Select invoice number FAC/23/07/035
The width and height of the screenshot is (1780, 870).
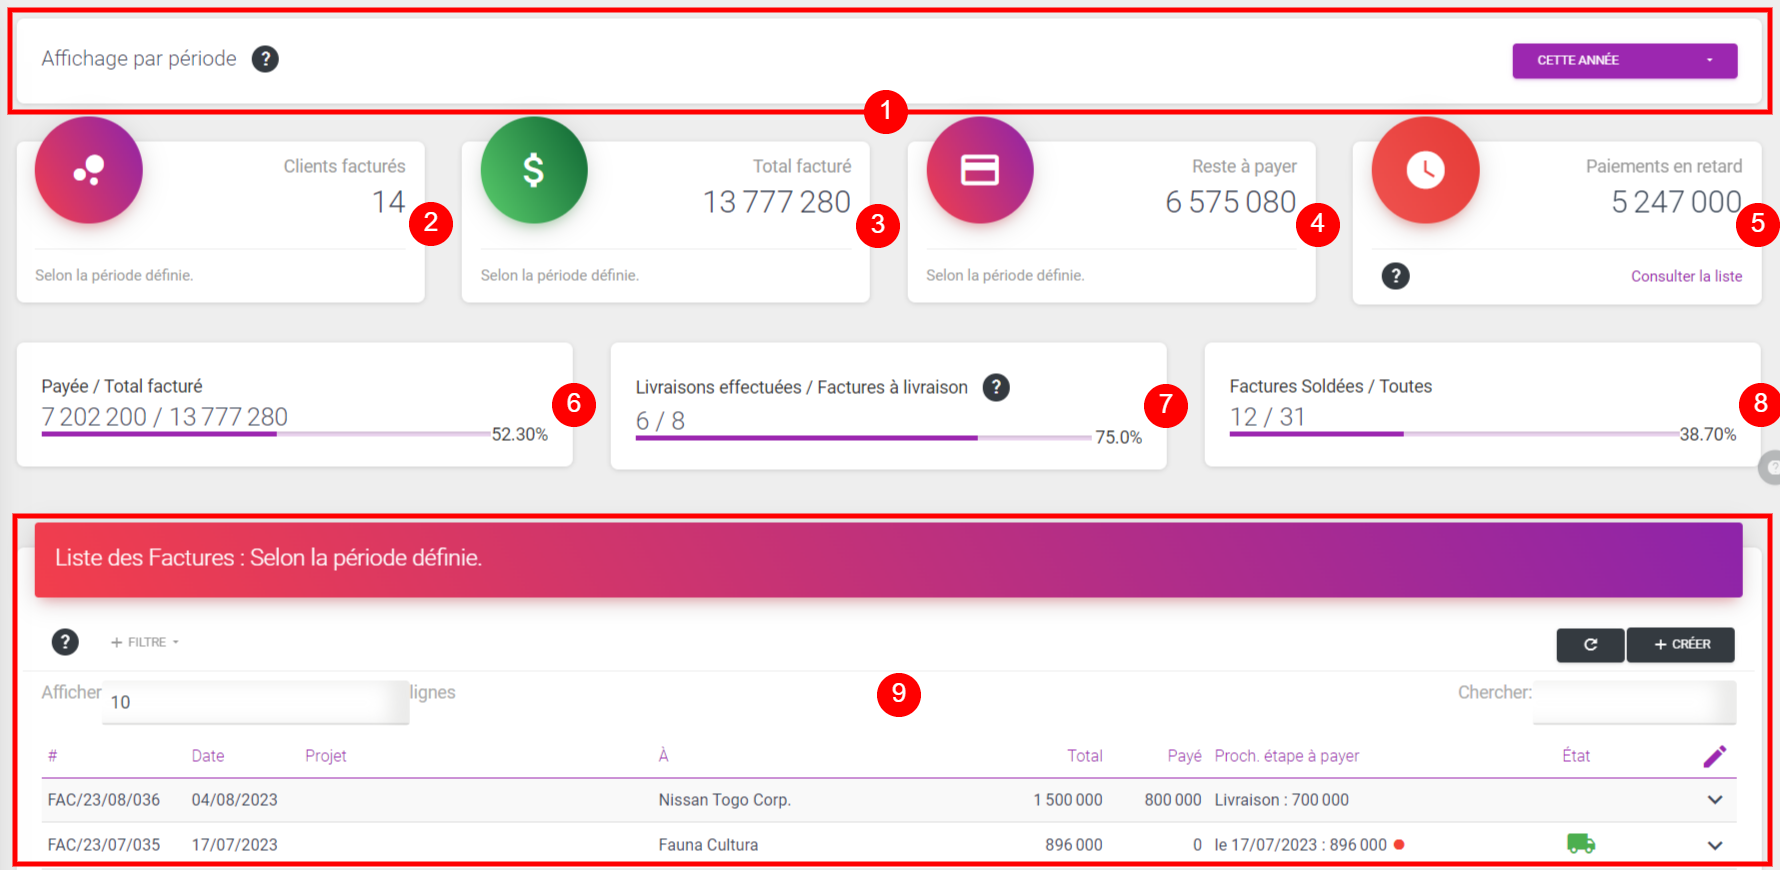pyautogui.click(x=104, y=845)
